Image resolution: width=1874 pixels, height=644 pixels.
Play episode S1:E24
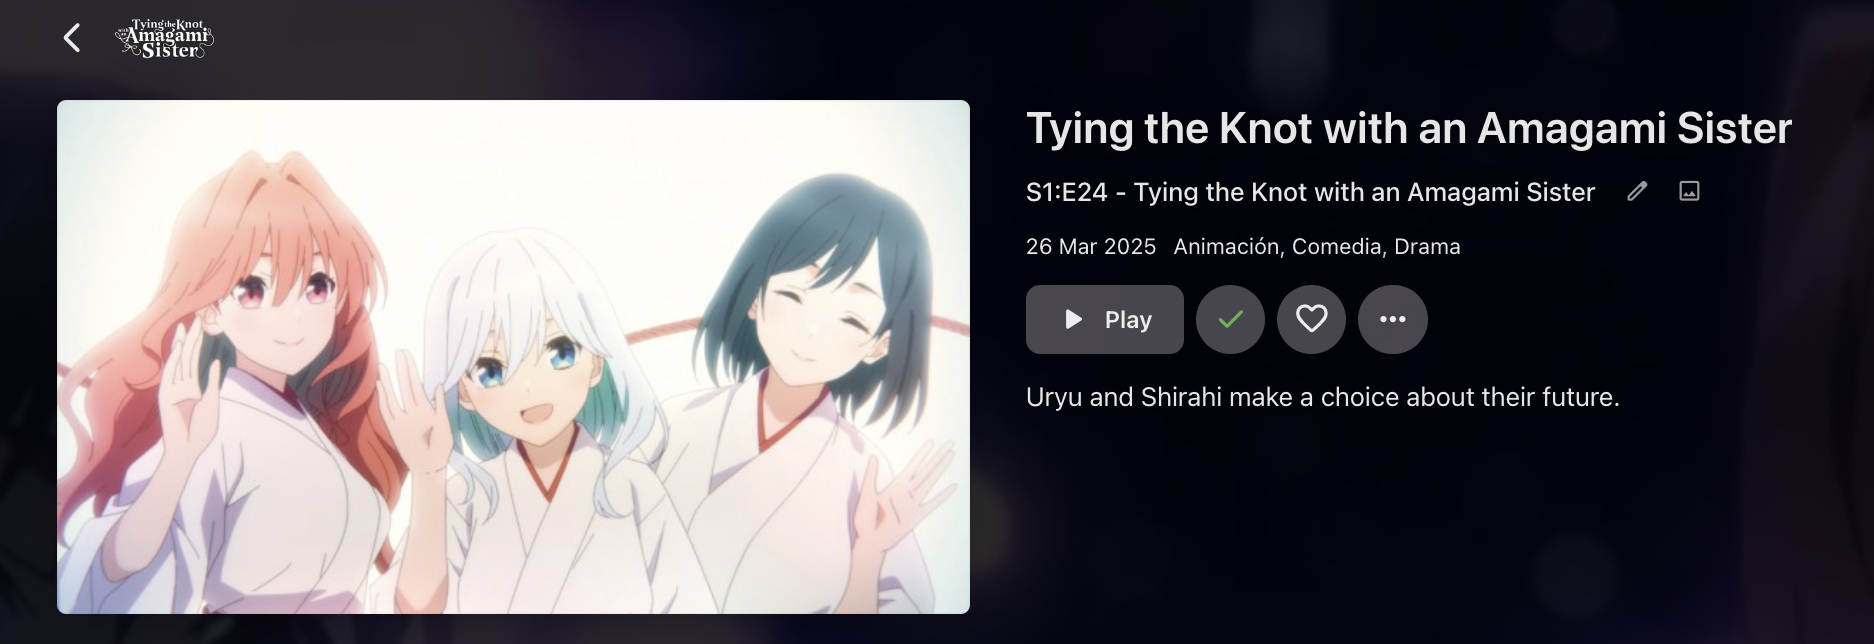pyautogui.click(x=1105, y=319)
